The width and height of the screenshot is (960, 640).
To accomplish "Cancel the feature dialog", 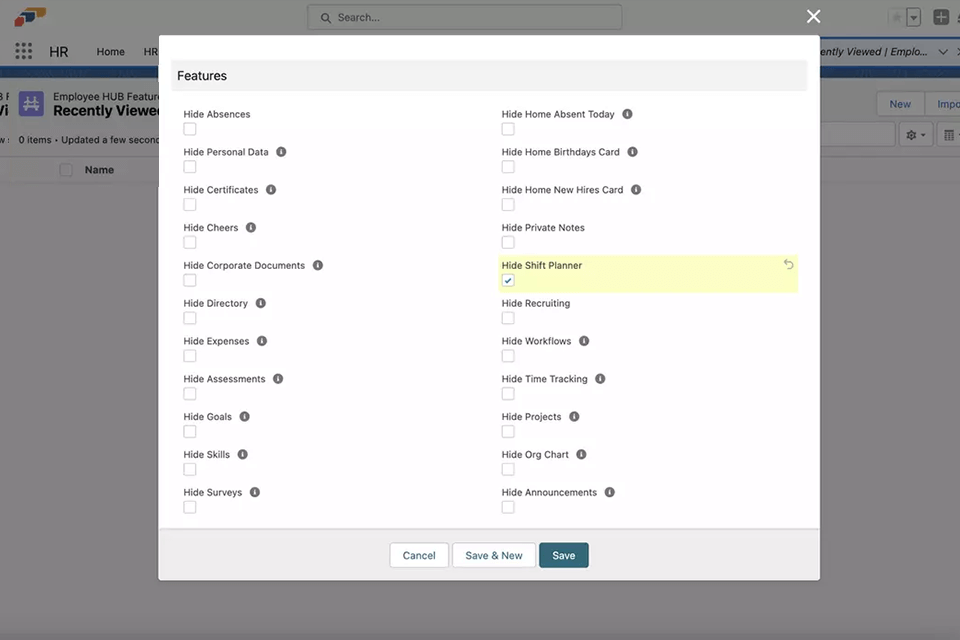I will [419, 555].
